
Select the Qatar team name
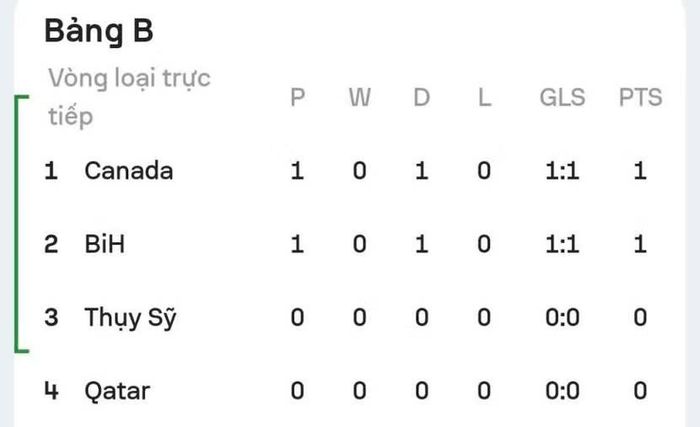point(117,392)
